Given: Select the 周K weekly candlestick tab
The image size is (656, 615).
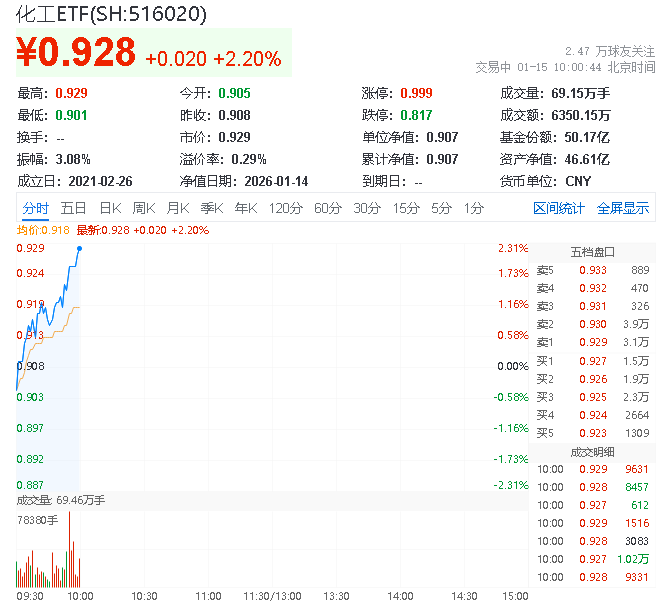Looking at the screenshot, I should 144,208.
